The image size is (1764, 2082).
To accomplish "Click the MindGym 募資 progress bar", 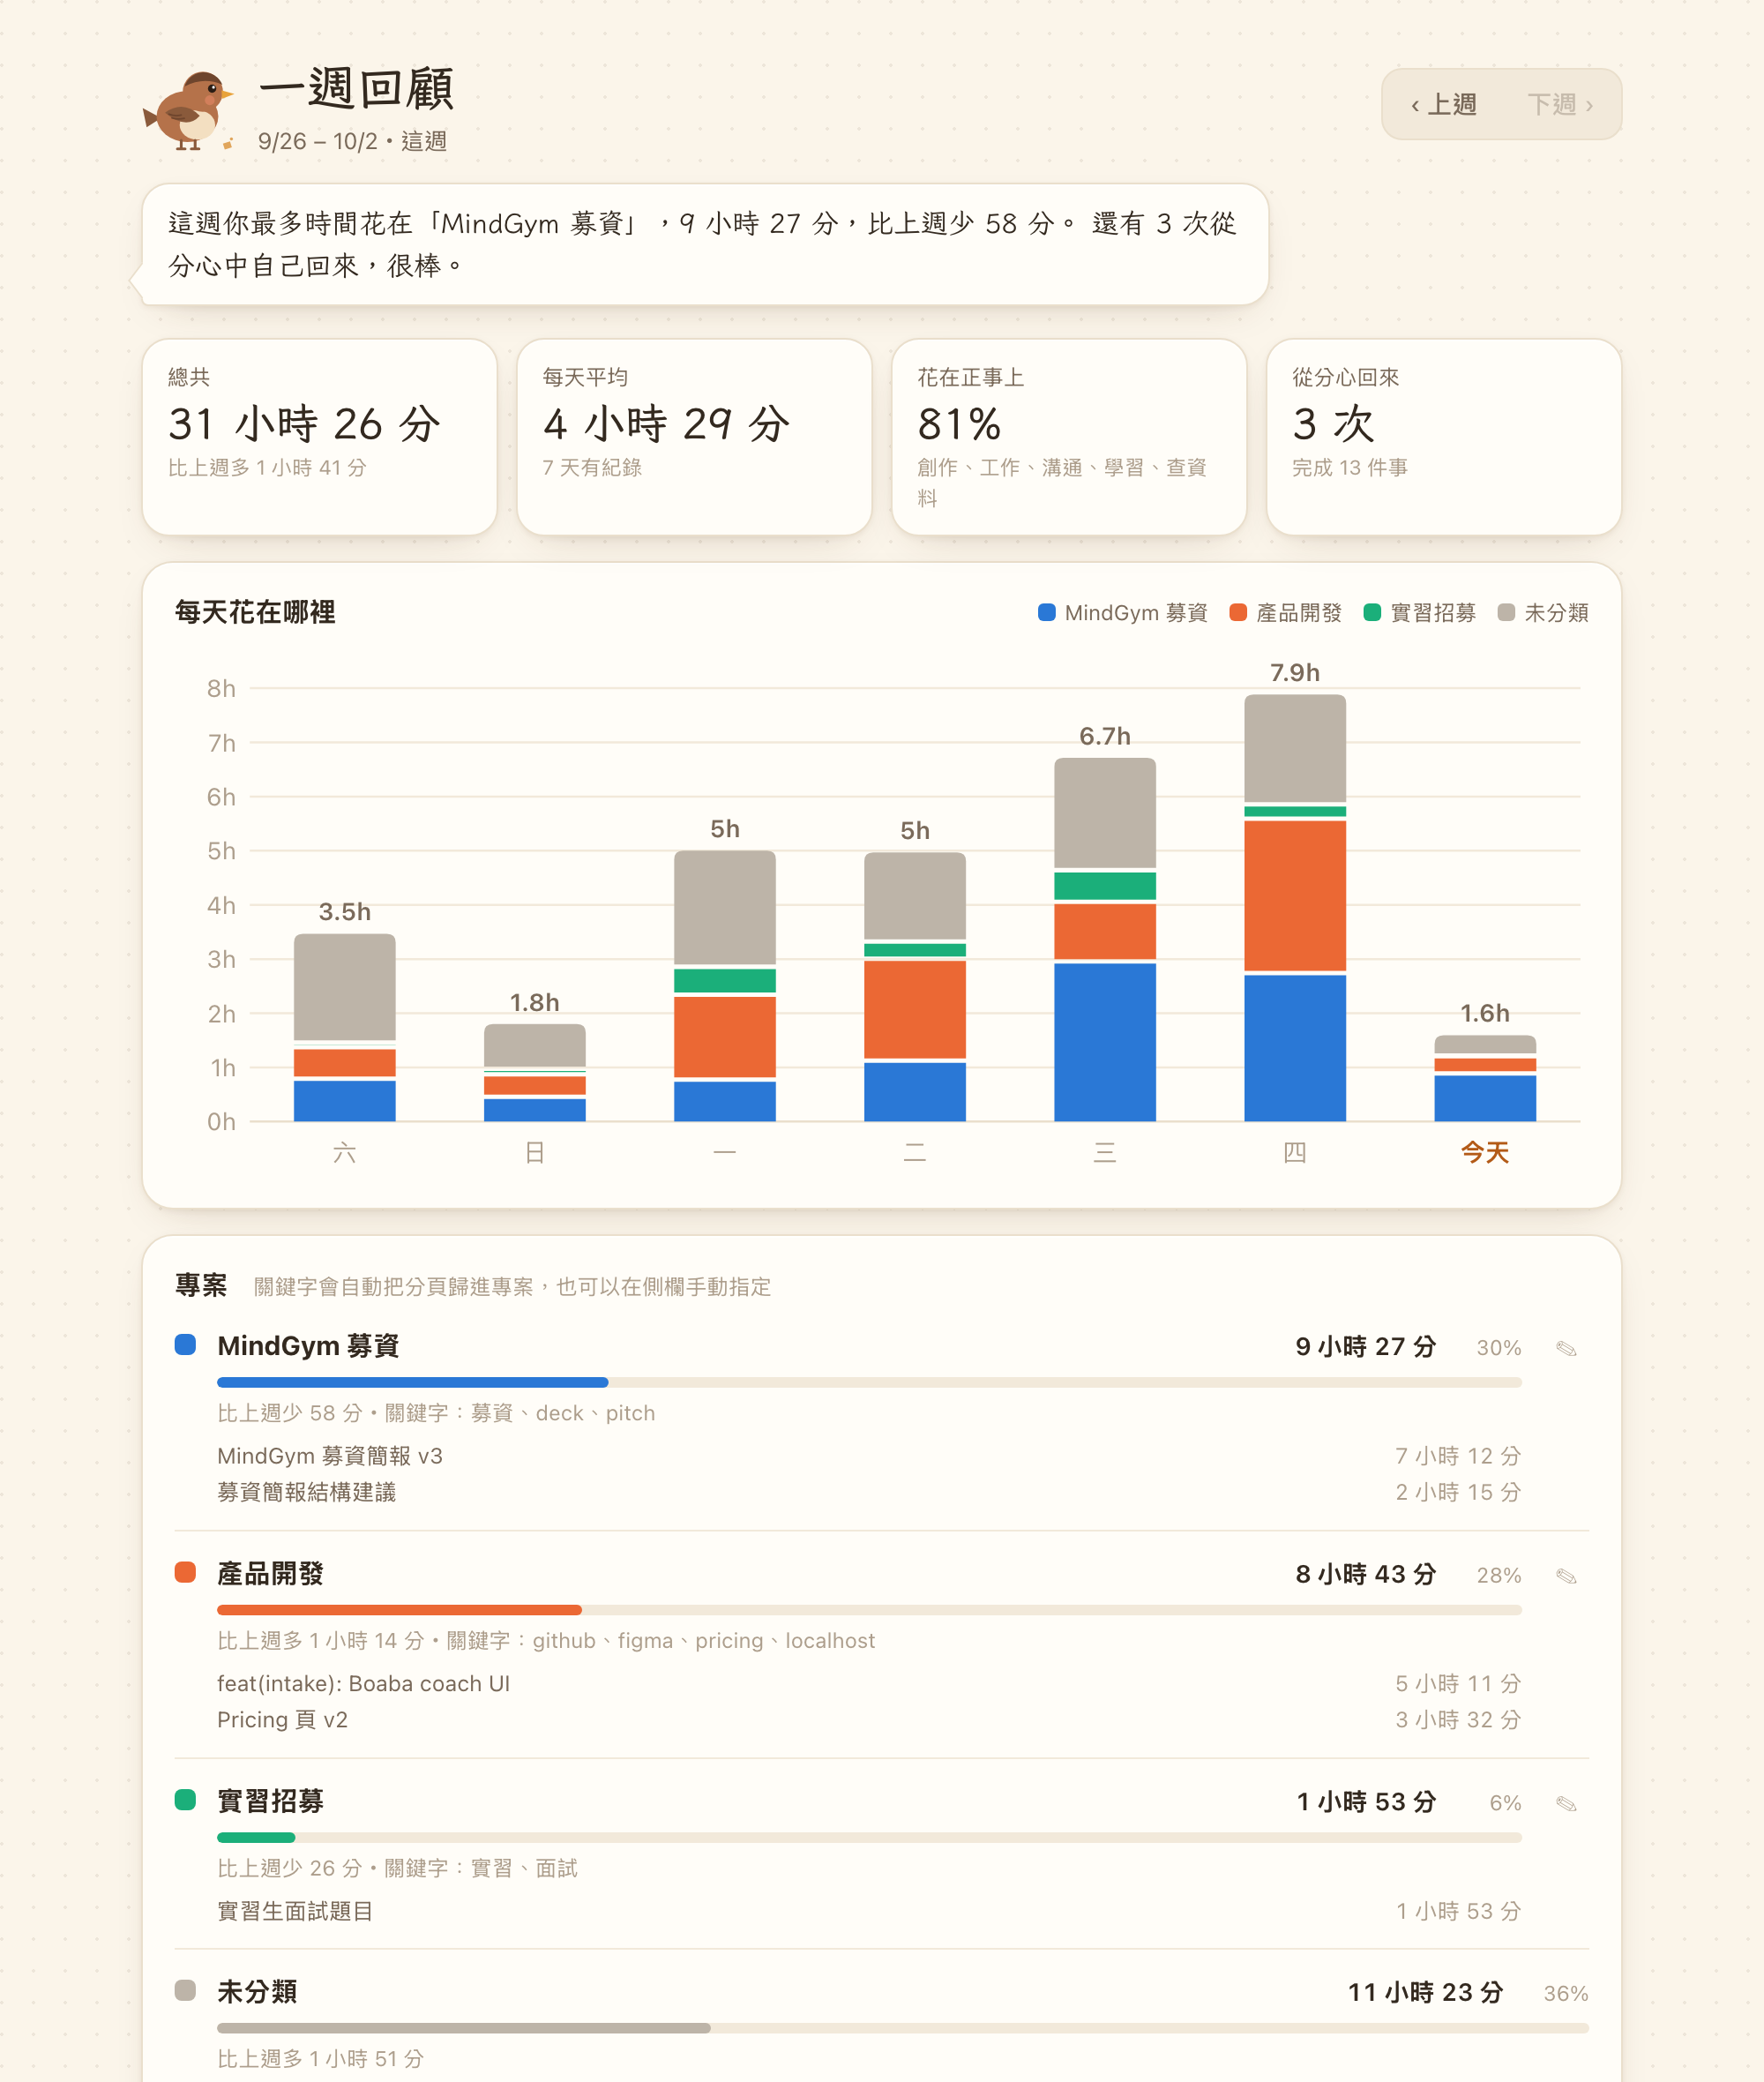I will [869, 1382].
